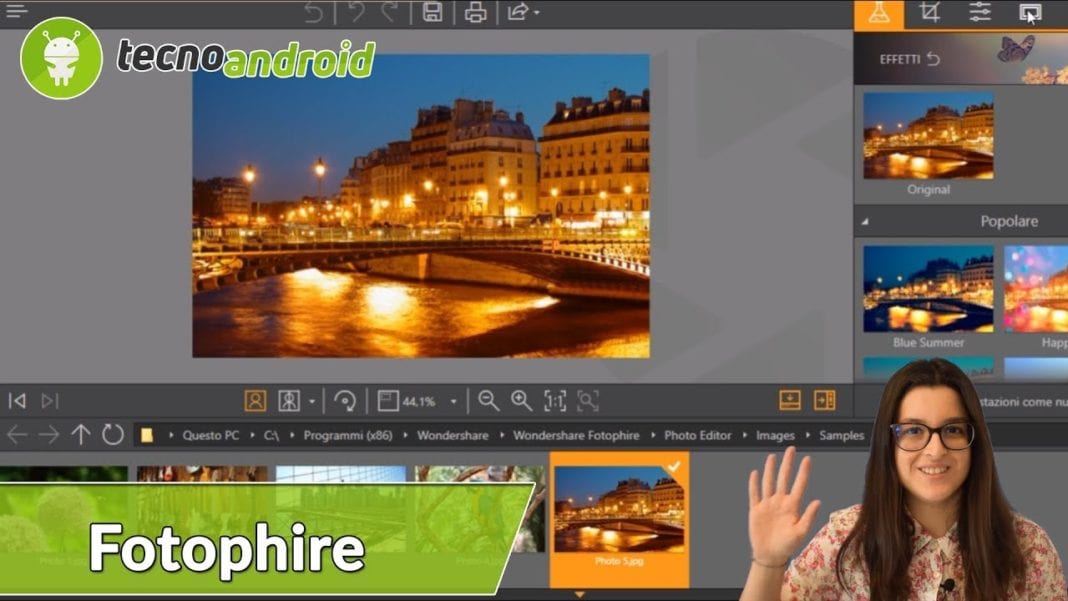Expand arrow before Photo Editor breadcrumb
Image resolution: width=1068 pixels, height=601 pixels.
[653, 435]
